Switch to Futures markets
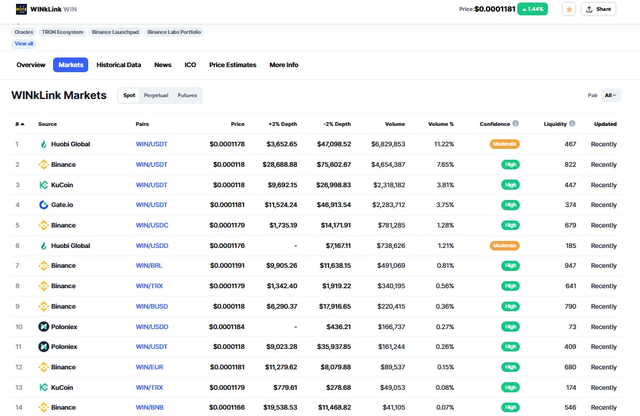 pos(187,96)
